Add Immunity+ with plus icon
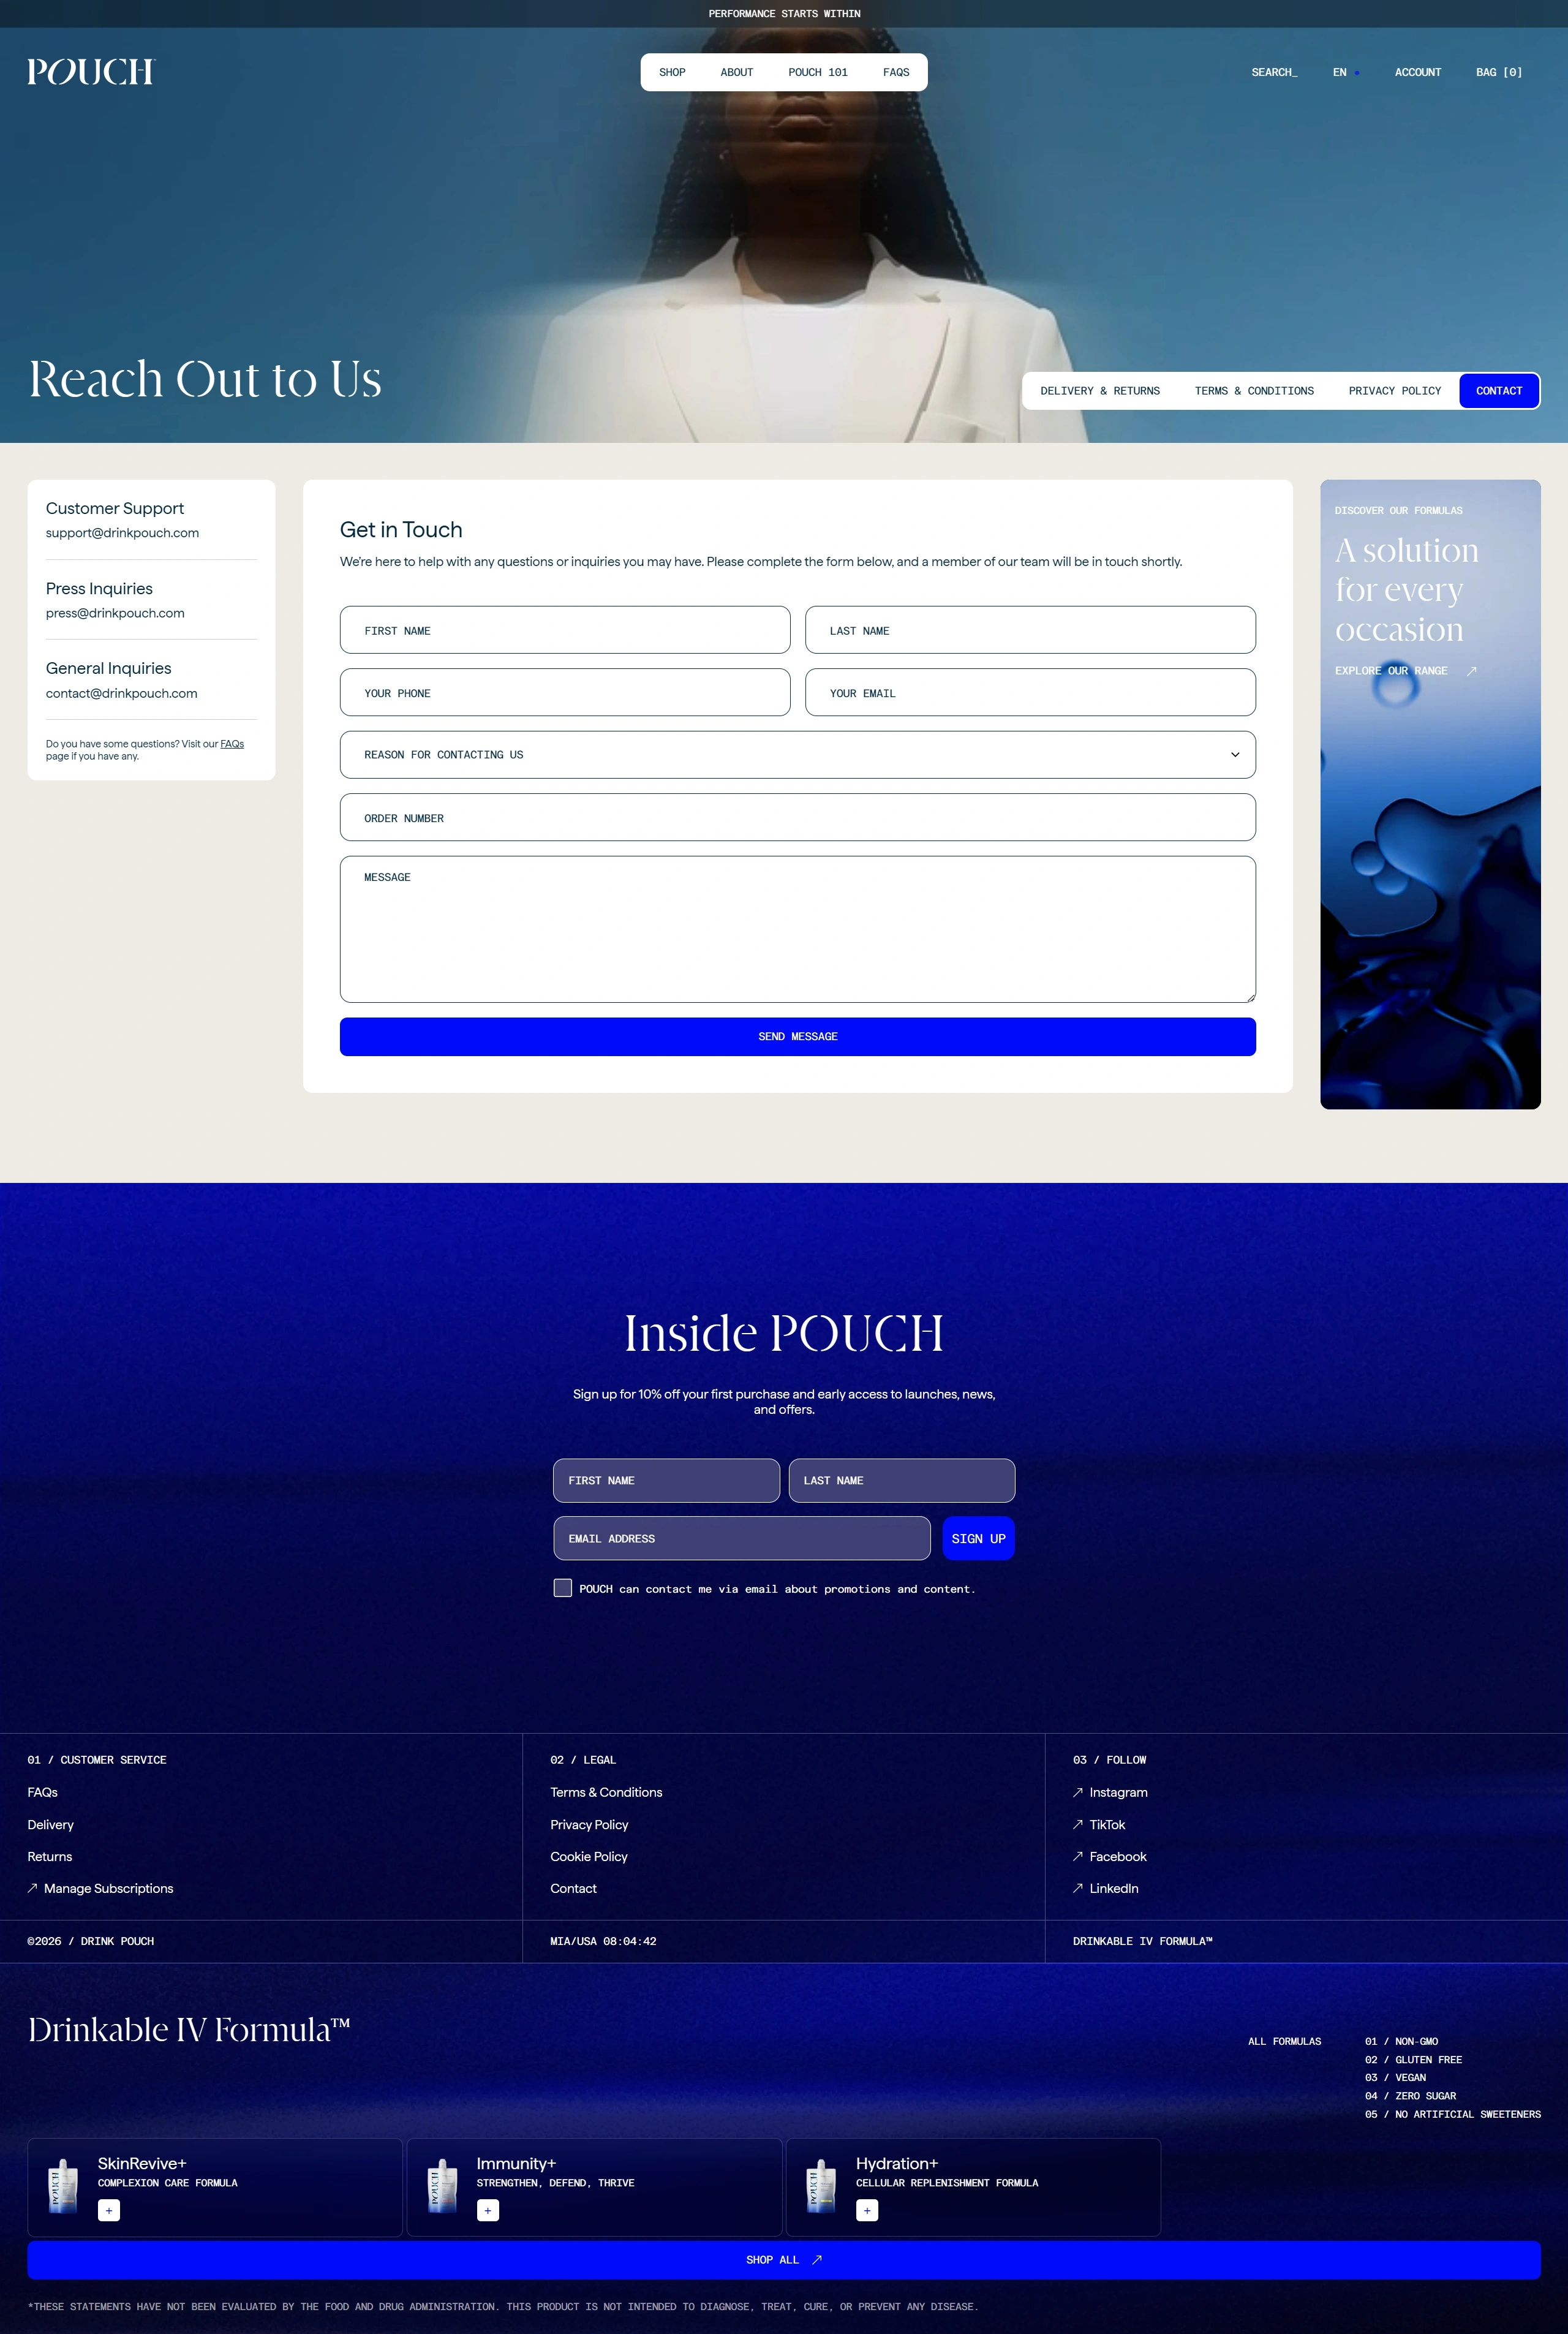 488,2210
